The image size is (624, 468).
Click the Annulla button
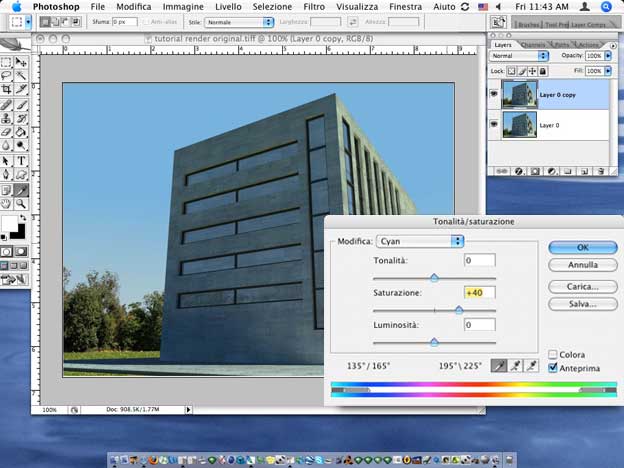click(x=583, y=266)
